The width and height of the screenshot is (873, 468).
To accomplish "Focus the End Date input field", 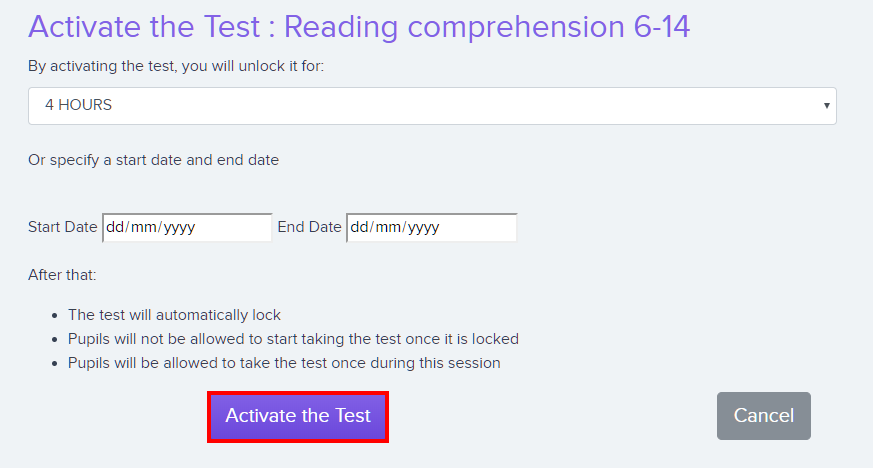I will pos(431,228).
